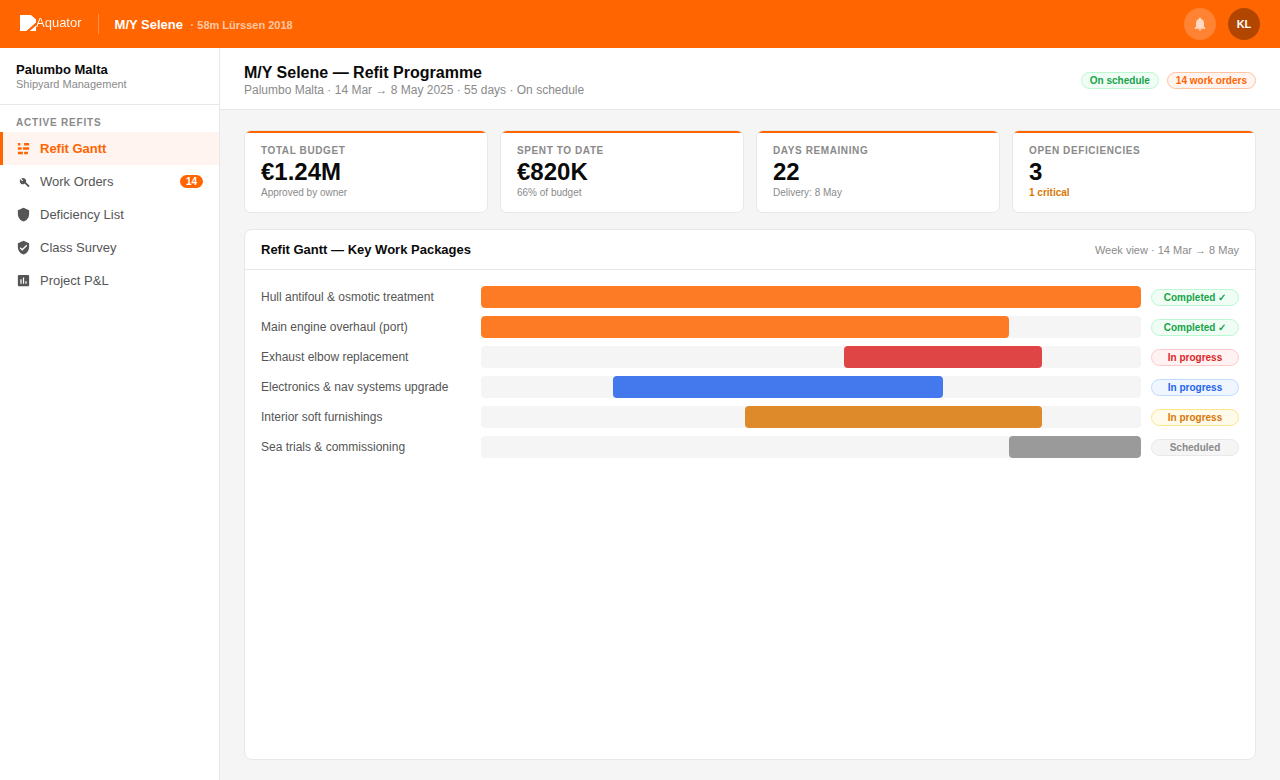The width and height of the screenshot is (1280, 780).
Task: Click the Electronics & nav systems upgrade label
Action: tap(355, 387)
